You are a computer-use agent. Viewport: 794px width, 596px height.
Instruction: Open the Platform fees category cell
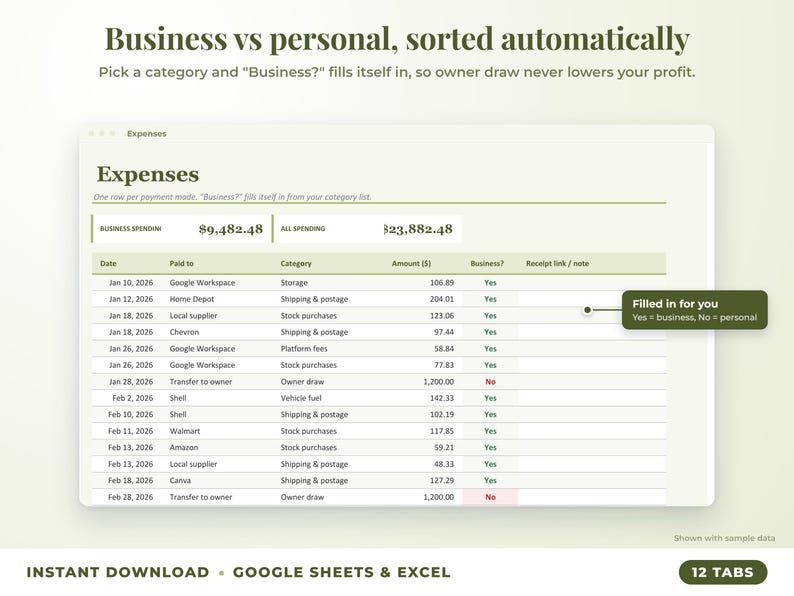tap(304, 349)
